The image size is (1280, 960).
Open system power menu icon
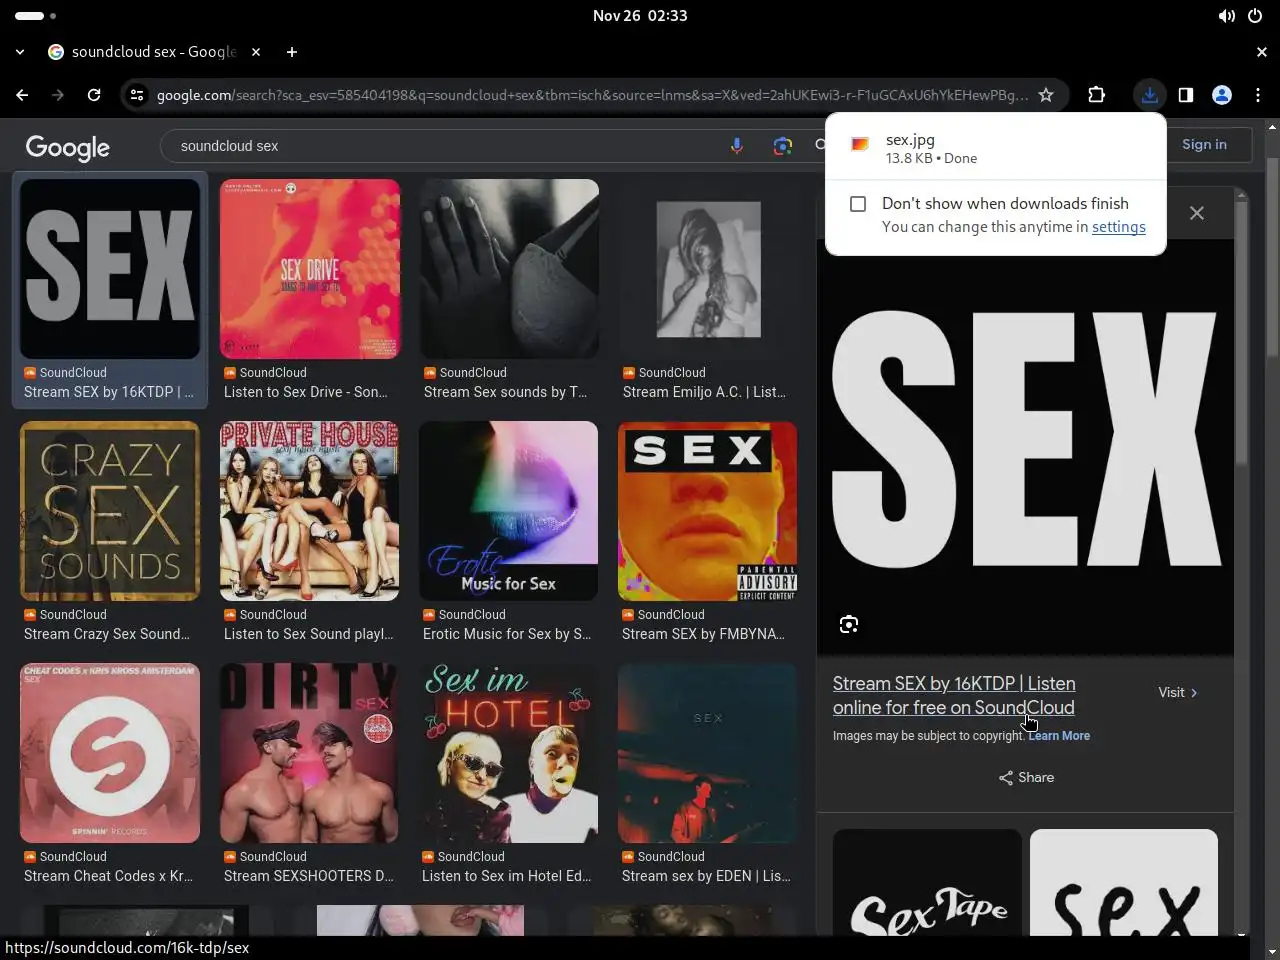coord(1255,16)
